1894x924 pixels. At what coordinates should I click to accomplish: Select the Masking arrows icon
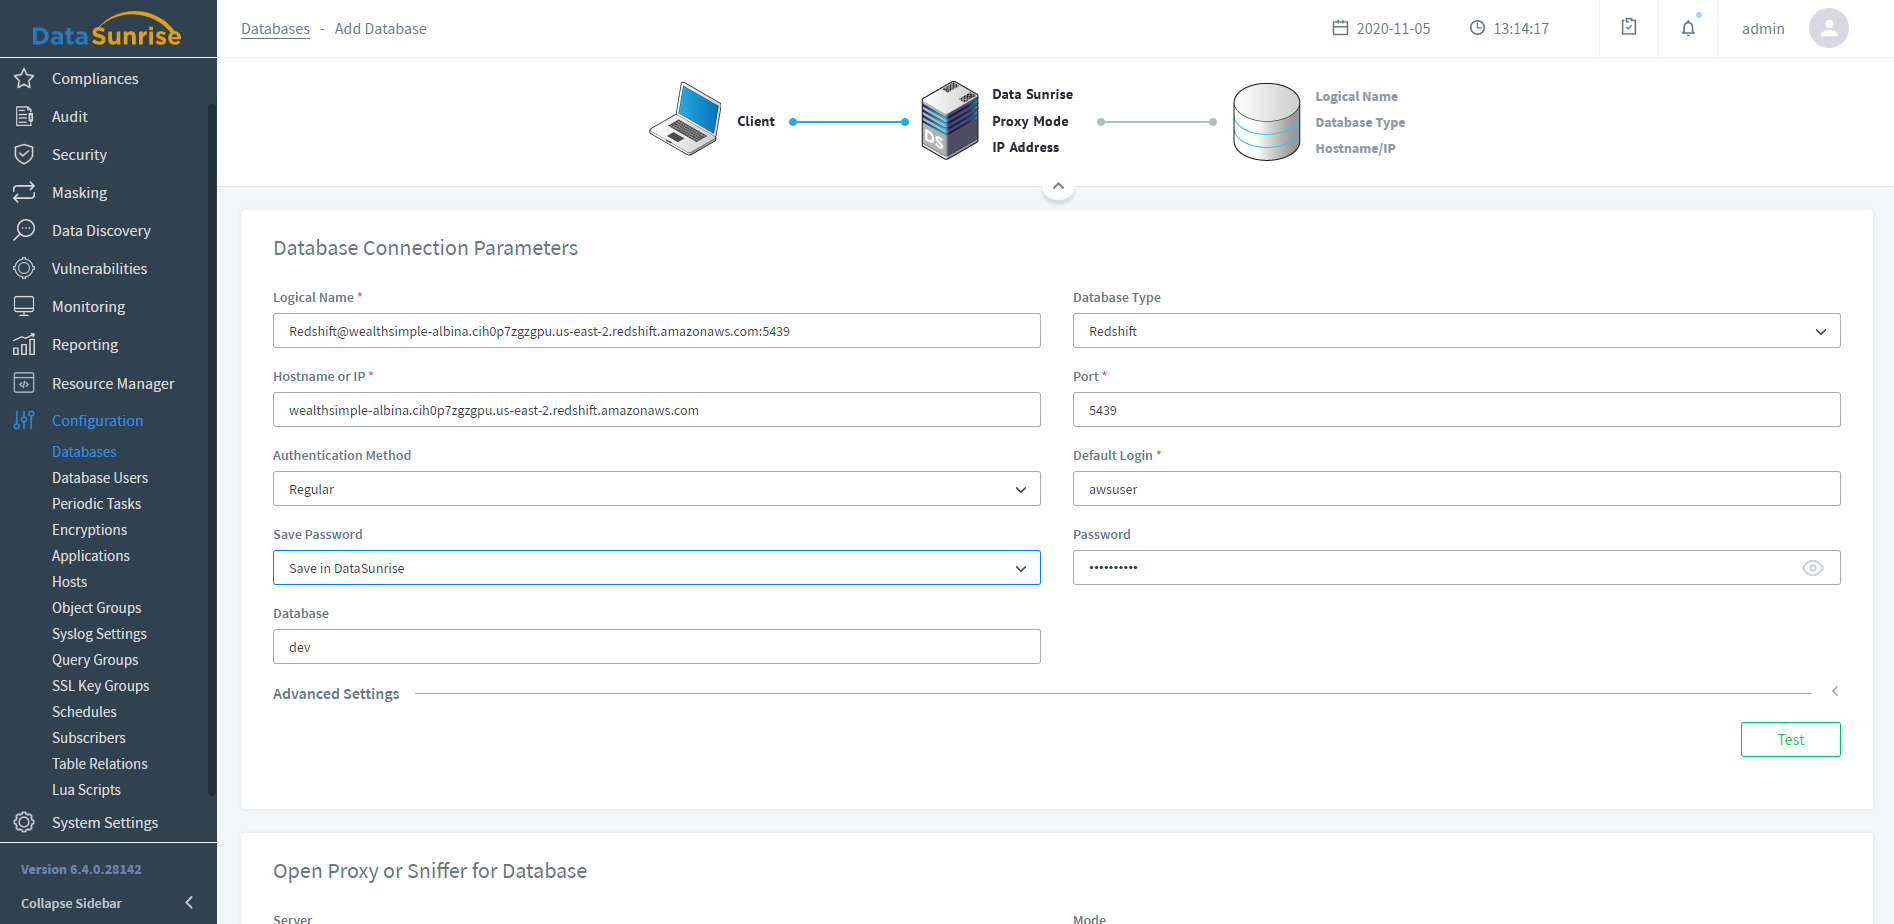pyautogui.click(x=24, y=192)
